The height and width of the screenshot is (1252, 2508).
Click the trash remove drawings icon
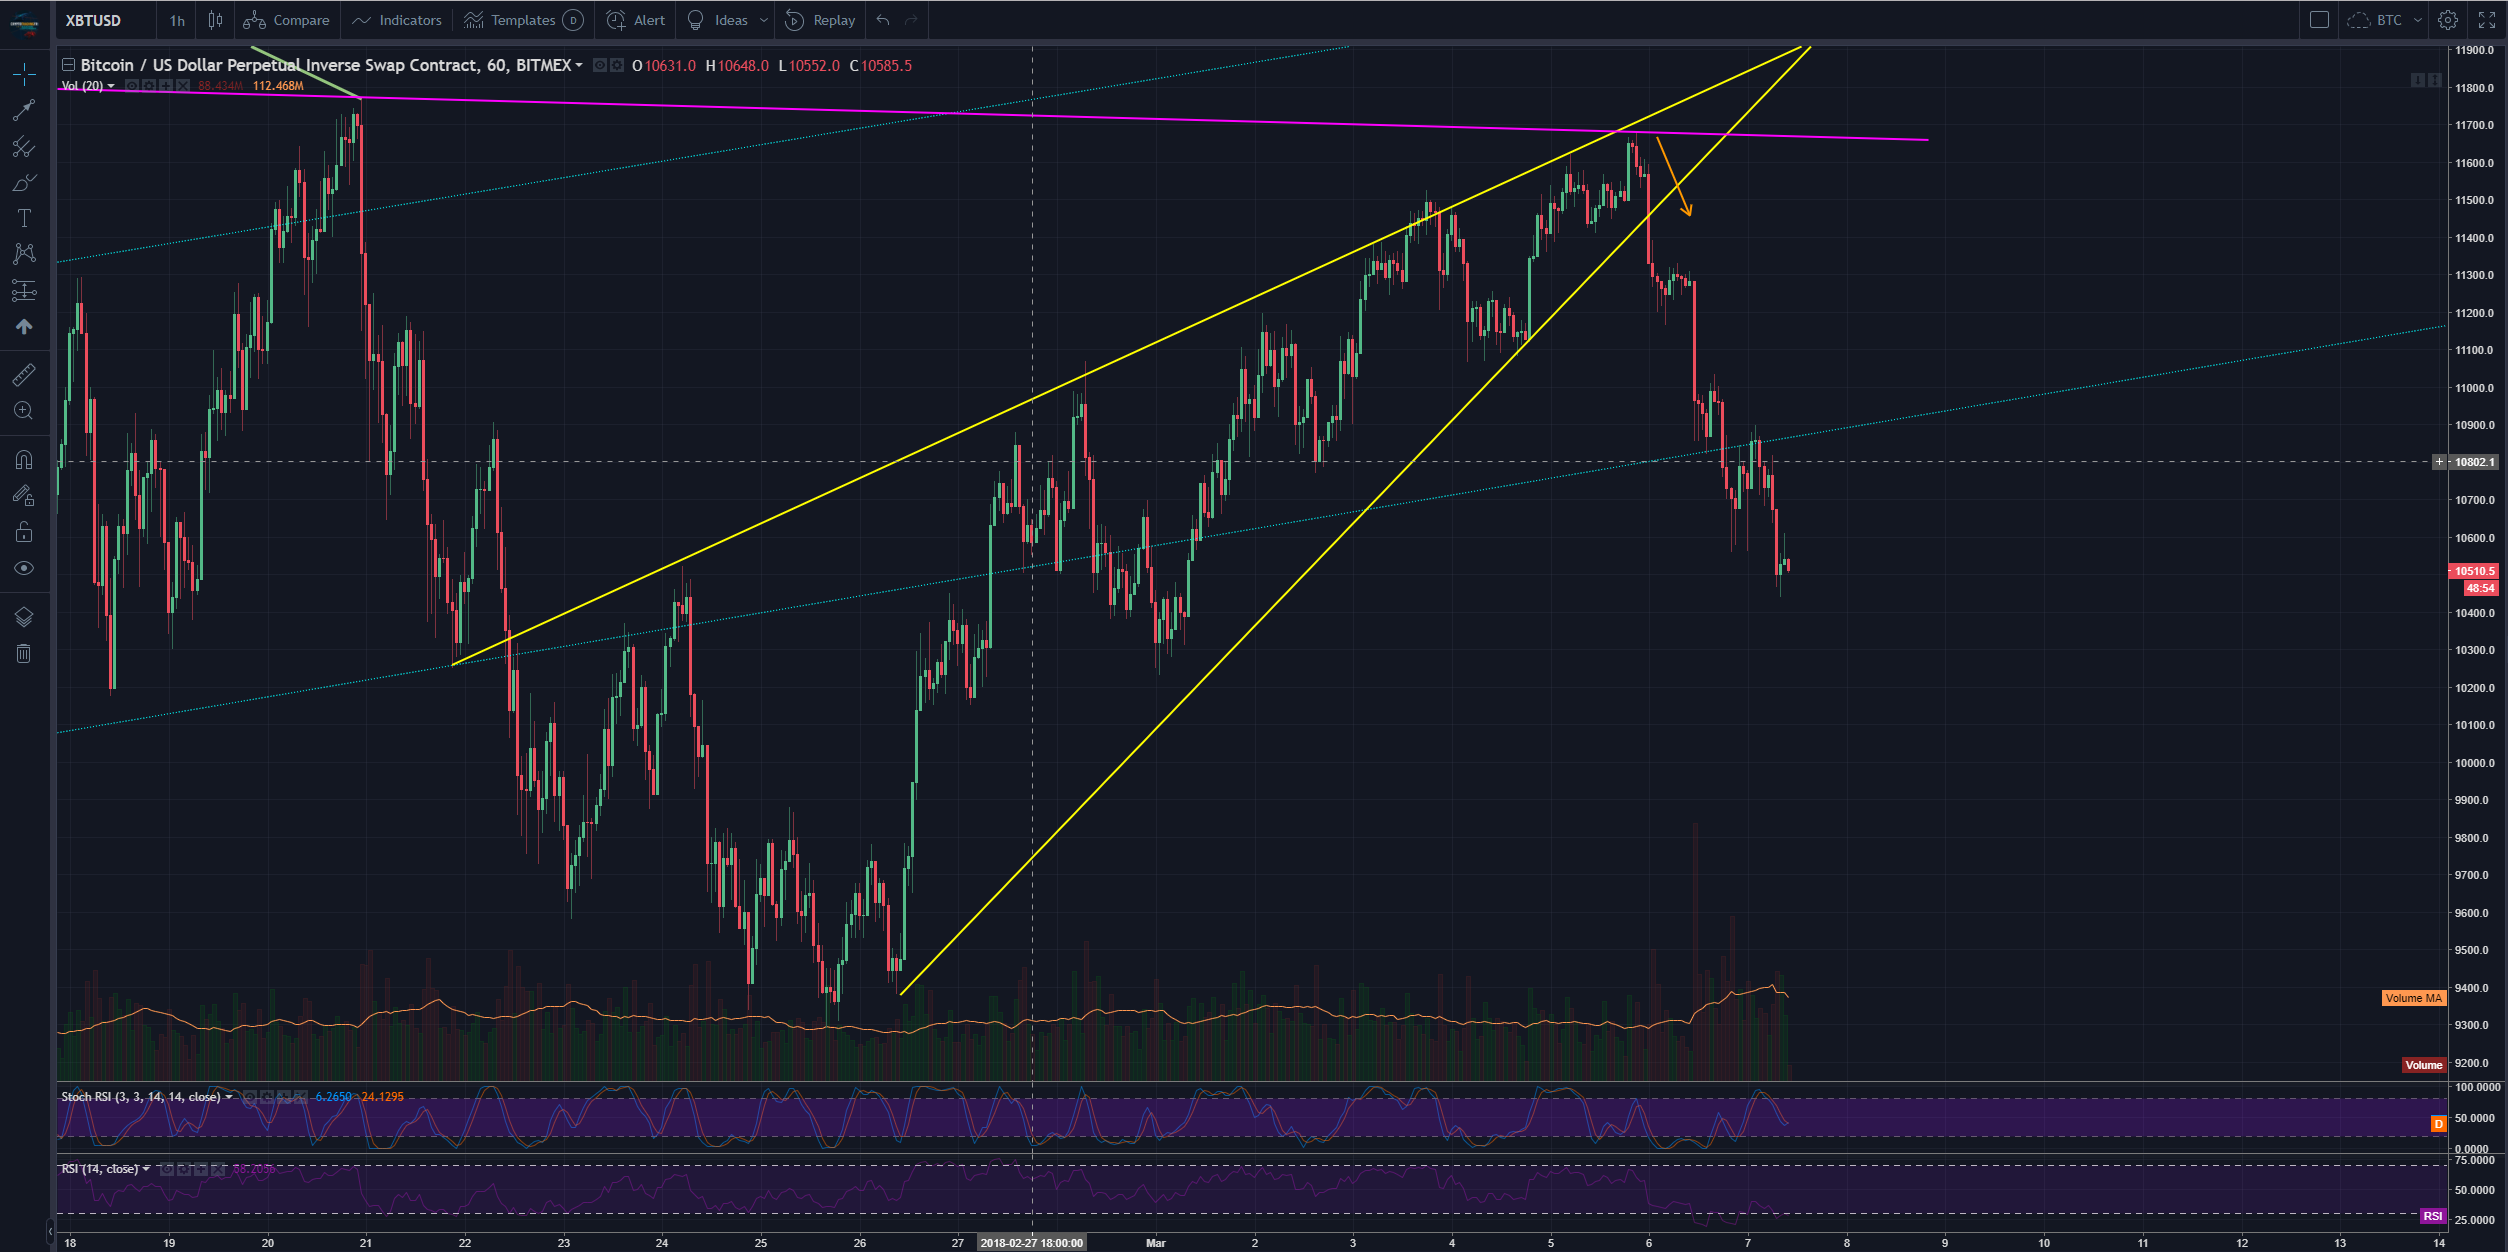pyautogui.click(x=24, y=654)
